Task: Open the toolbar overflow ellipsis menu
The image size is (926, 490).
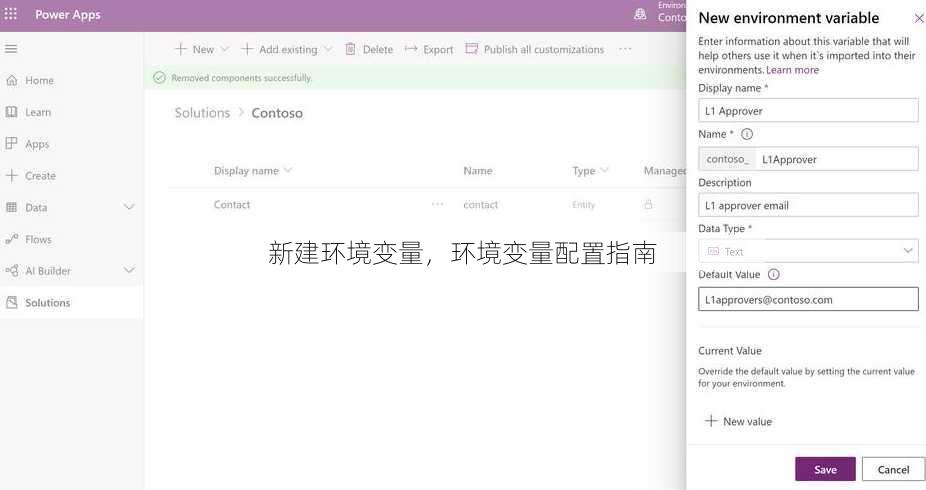Action: (625, 49)
